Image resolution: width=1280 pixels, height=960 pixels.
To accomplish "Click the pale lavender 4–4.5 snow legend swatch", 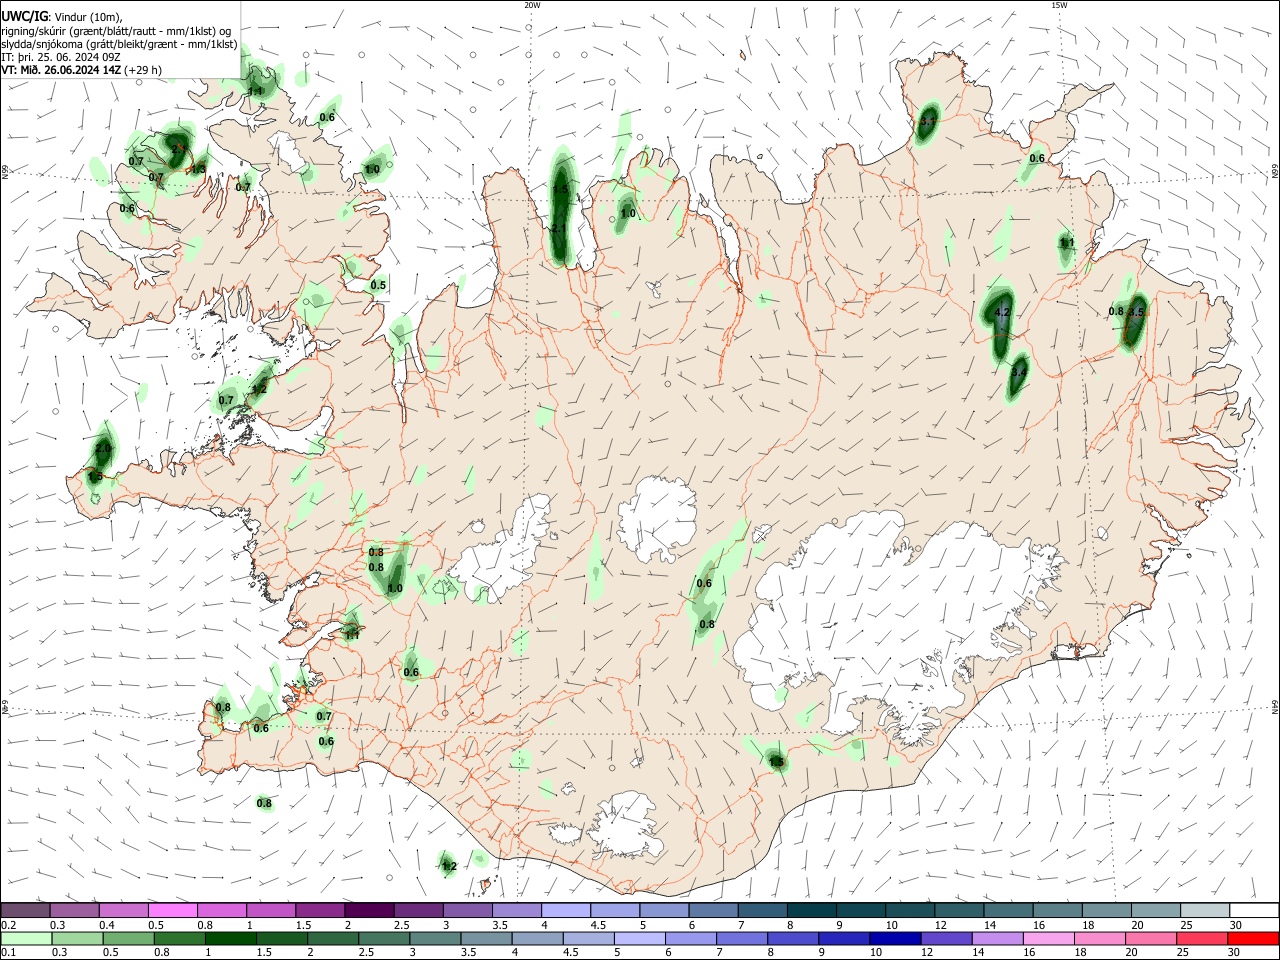I will click(566, 910).
